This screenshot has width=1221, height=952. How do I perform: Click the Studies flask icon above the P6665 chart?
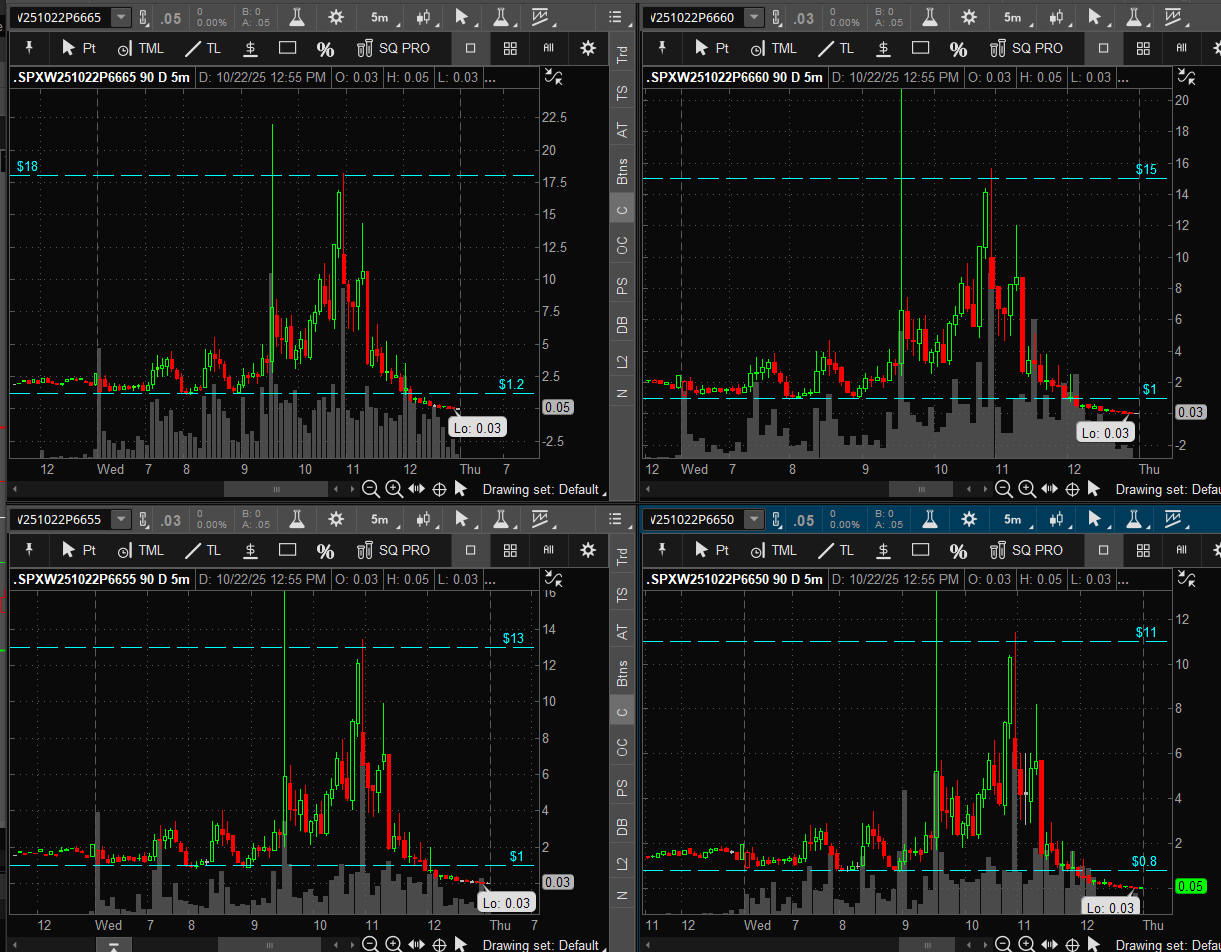(x=296, y=17)
